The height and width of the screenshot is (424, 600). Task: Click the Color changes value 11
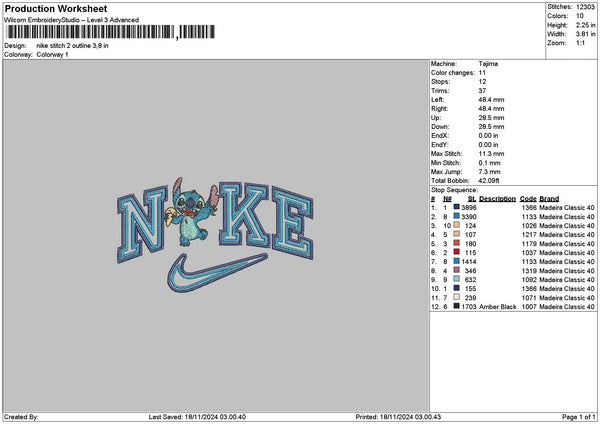pos(482,73)
